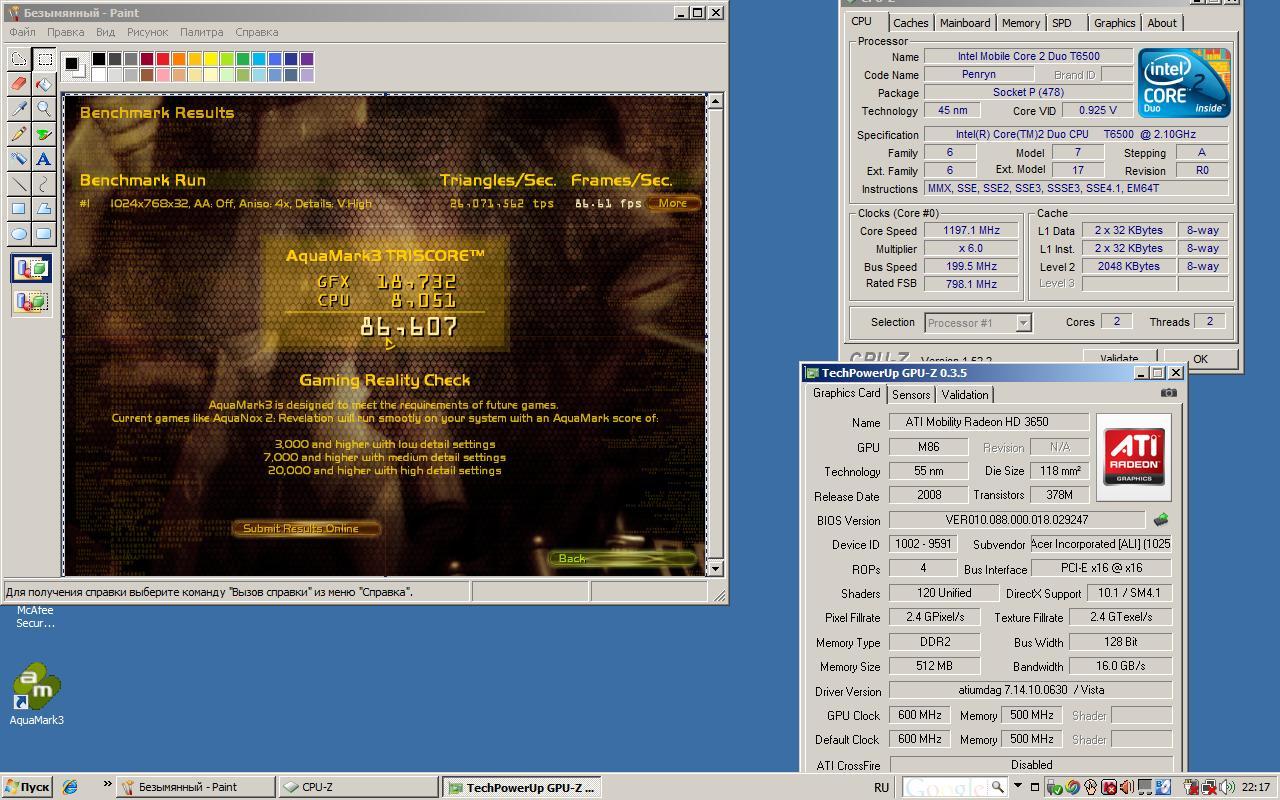Click Submit Results Online in the image
Image resolution: width=1280 pixels, height=800 pixels.
pos(308,528)
